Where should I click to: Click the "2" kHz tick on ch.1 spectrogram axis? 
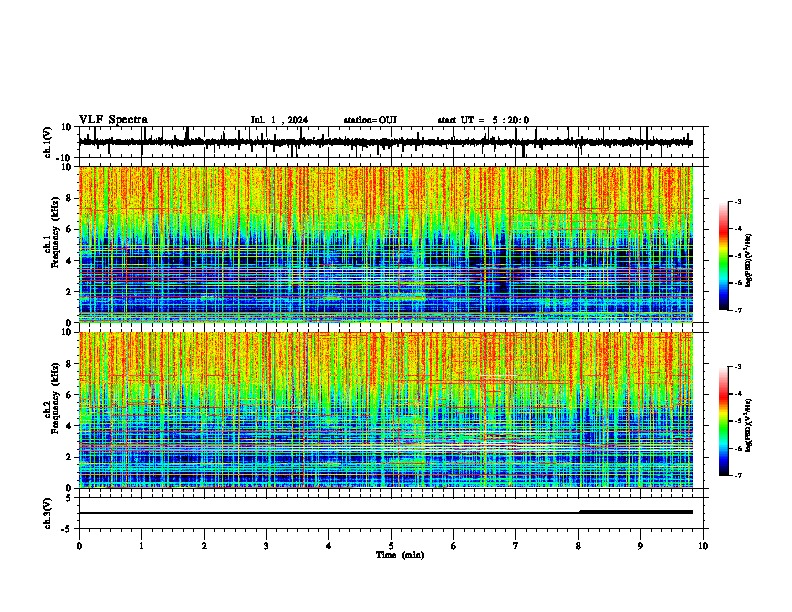tap(69, 292)
